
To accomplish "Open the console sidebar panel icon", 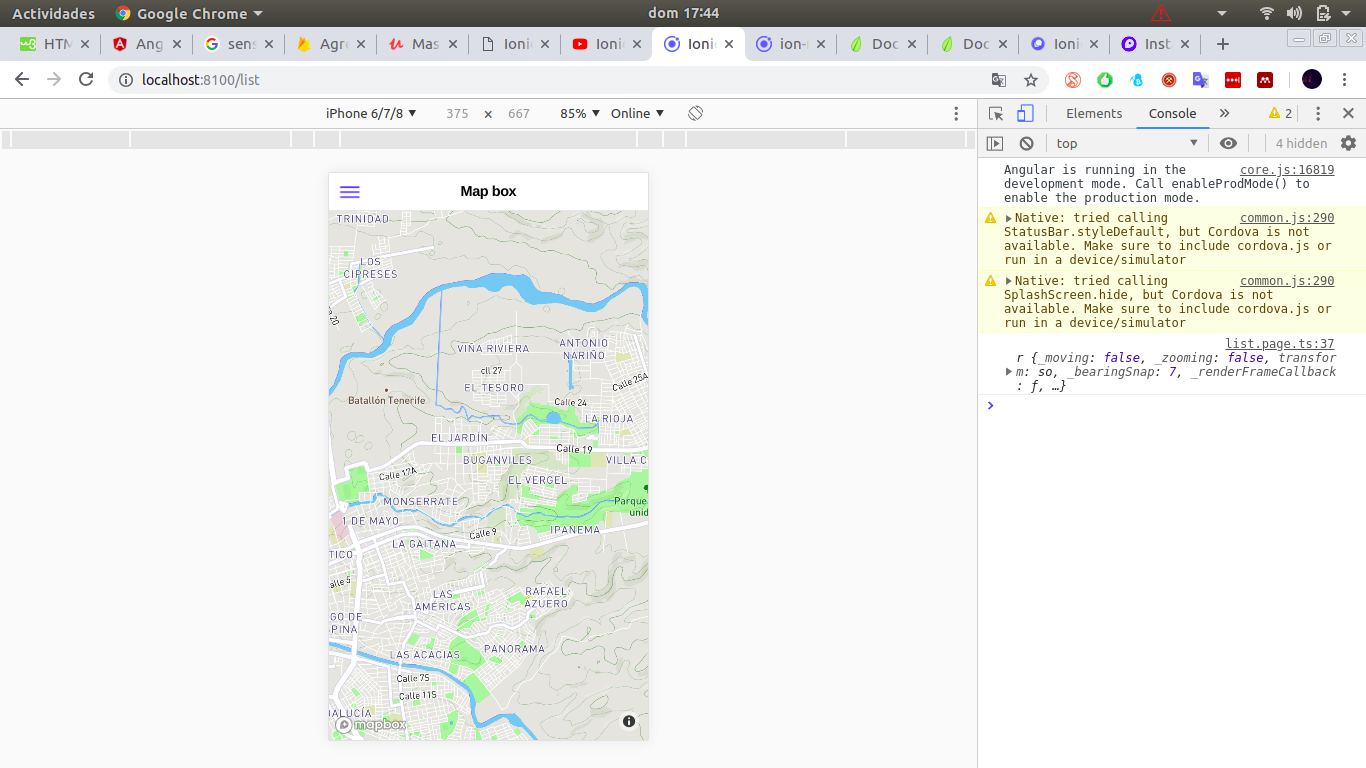I will click(995, 143).
